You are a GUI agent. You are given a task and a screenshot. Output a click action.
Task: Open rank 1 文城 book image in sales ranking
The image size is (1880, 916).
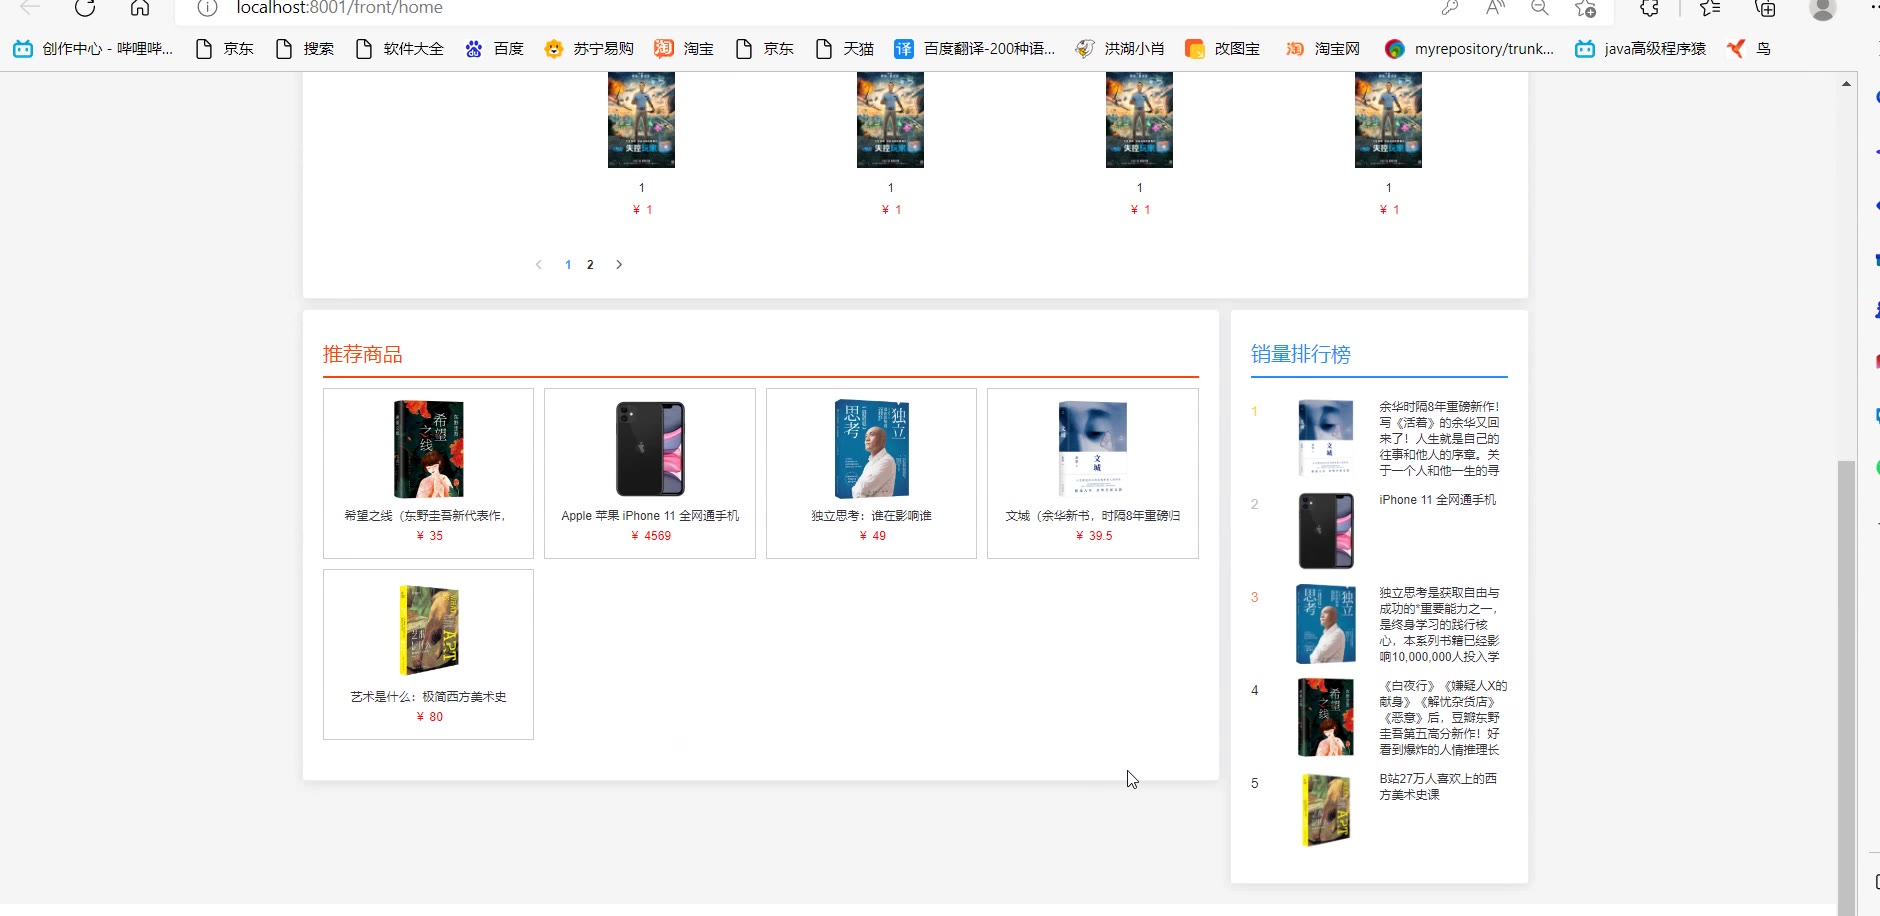[1326, 437]
